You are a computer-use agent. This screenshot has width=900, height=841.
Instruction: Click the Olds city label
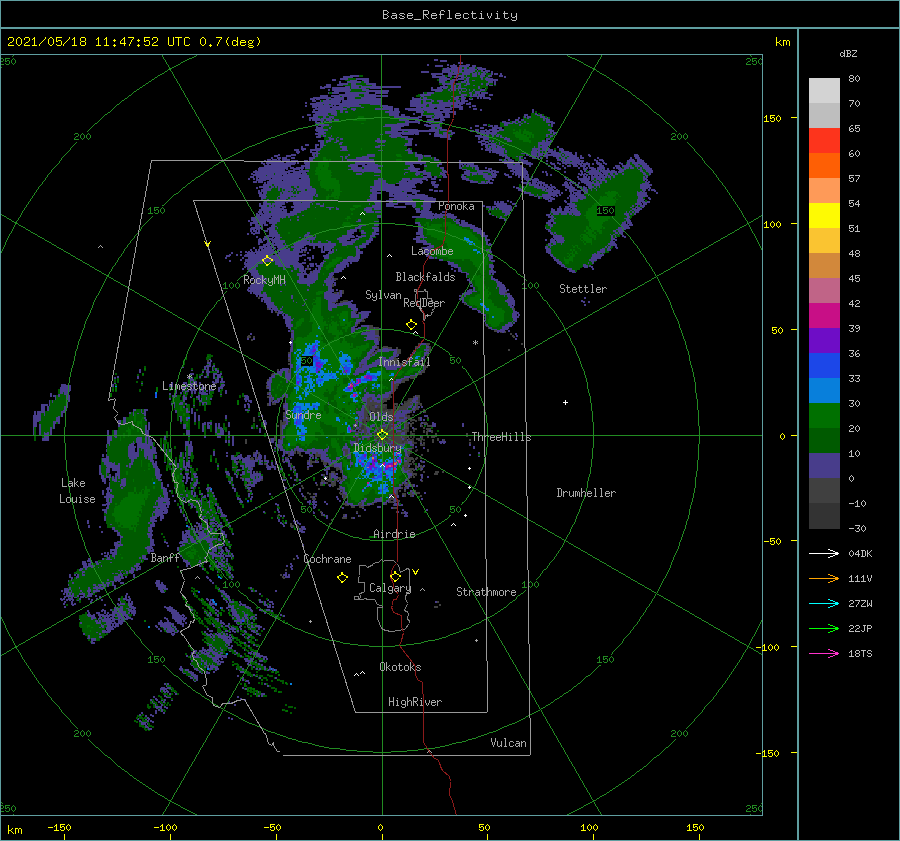tap(381, 417)
